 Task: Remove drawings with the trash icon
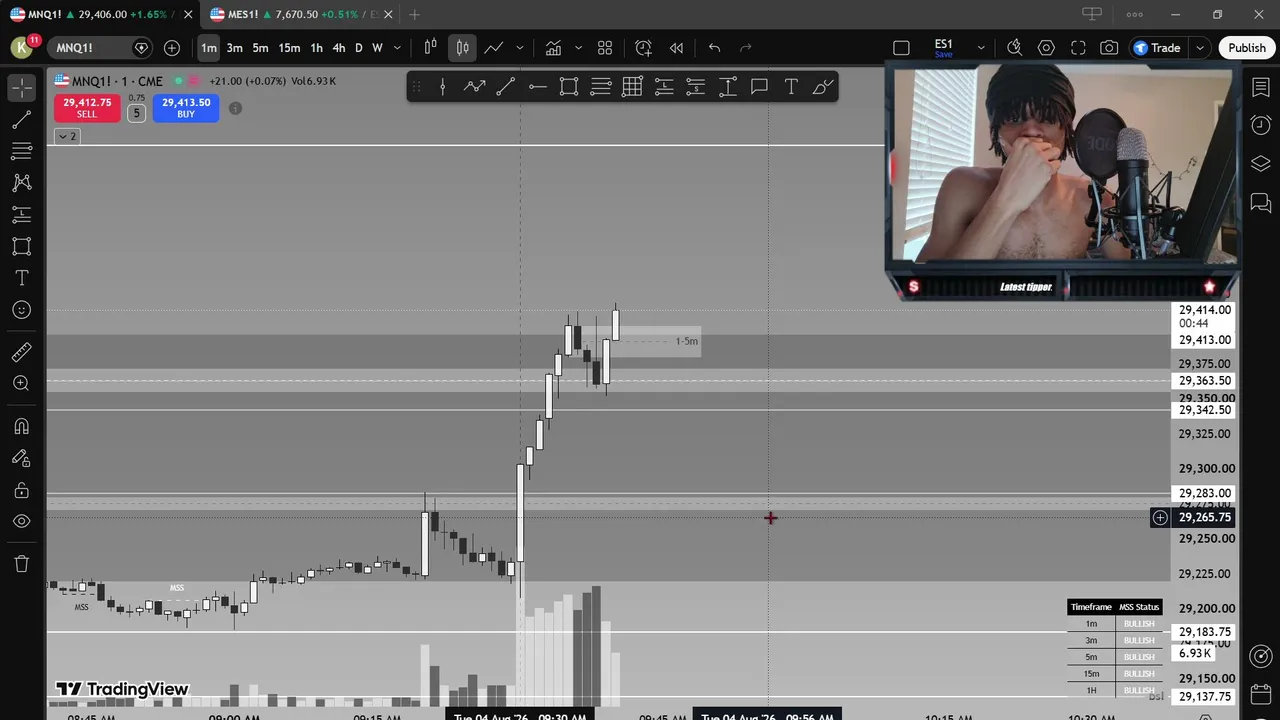21,564
